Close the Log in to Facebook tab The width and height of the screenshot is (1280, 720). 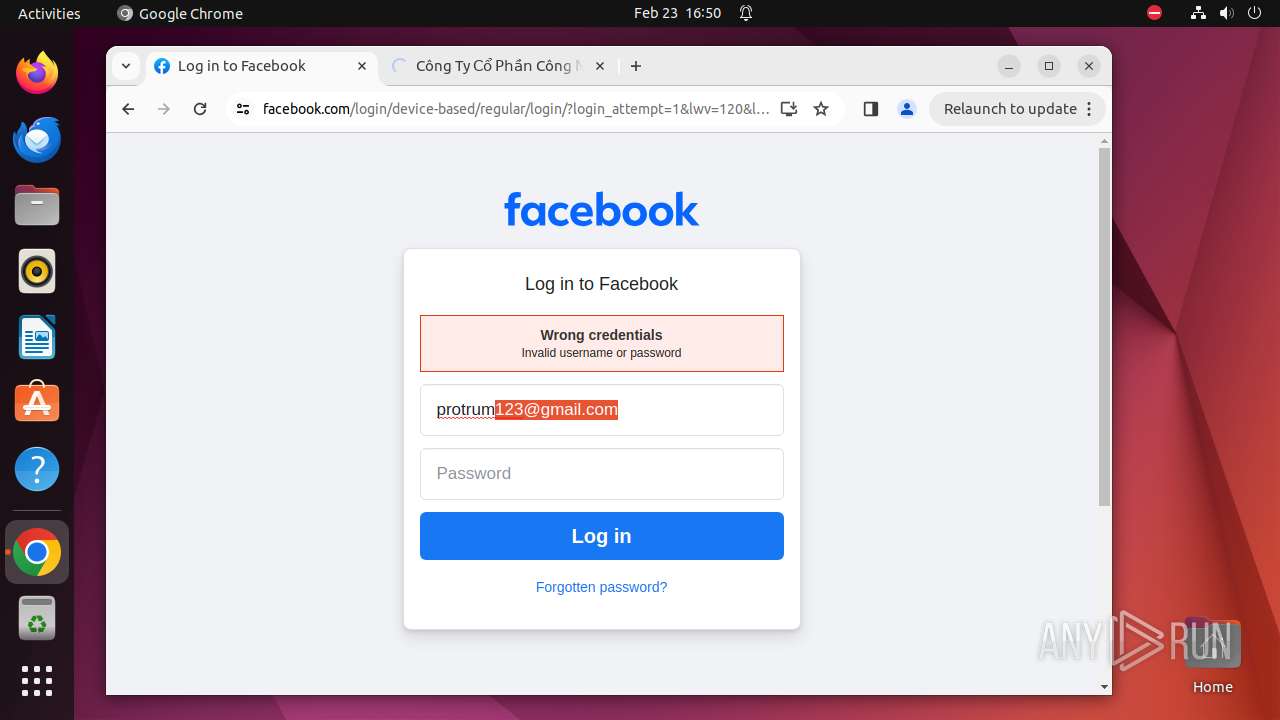click(x=362, y=66)
